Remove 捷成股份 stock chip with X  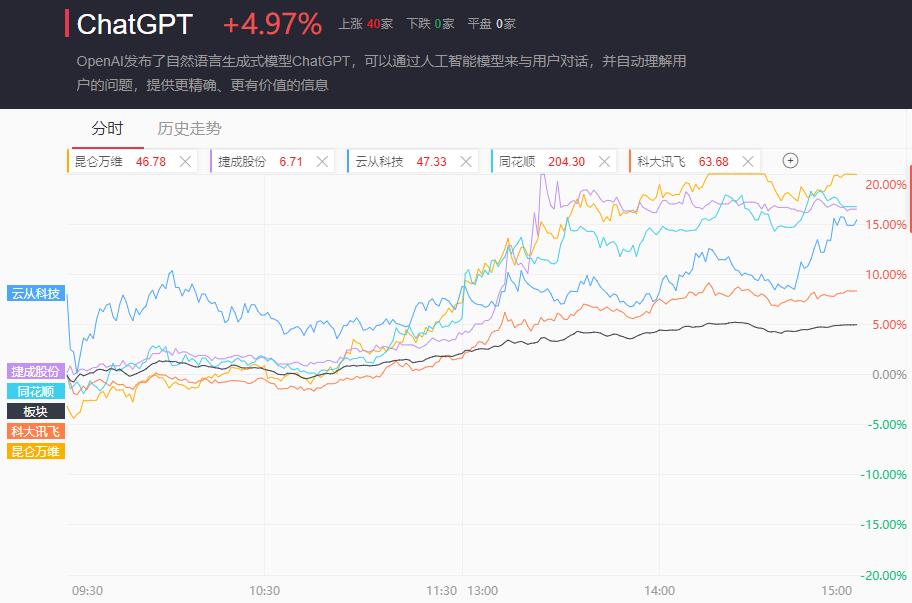[322, 162]
